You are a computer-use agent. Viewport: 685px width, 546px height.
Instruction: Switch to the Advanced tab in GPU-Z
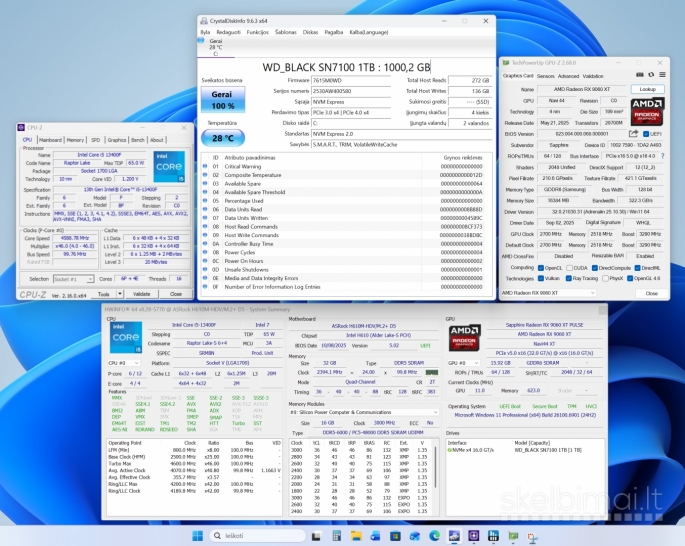[x=568, y=76]
